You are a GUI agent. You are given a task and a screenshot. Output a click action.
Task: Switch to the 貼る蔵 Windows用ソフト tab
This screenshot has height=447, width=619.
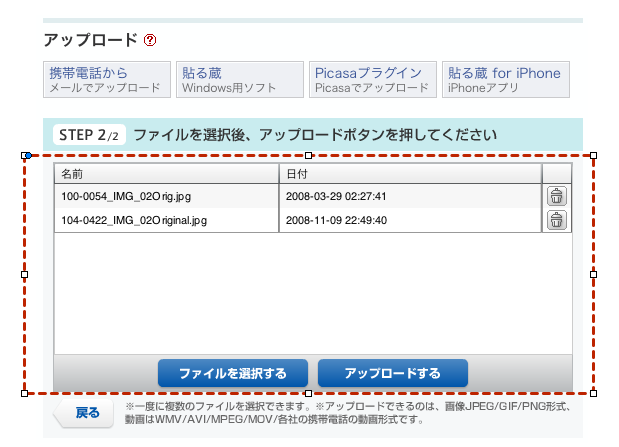pyautogui.click(x=239, y=80)
